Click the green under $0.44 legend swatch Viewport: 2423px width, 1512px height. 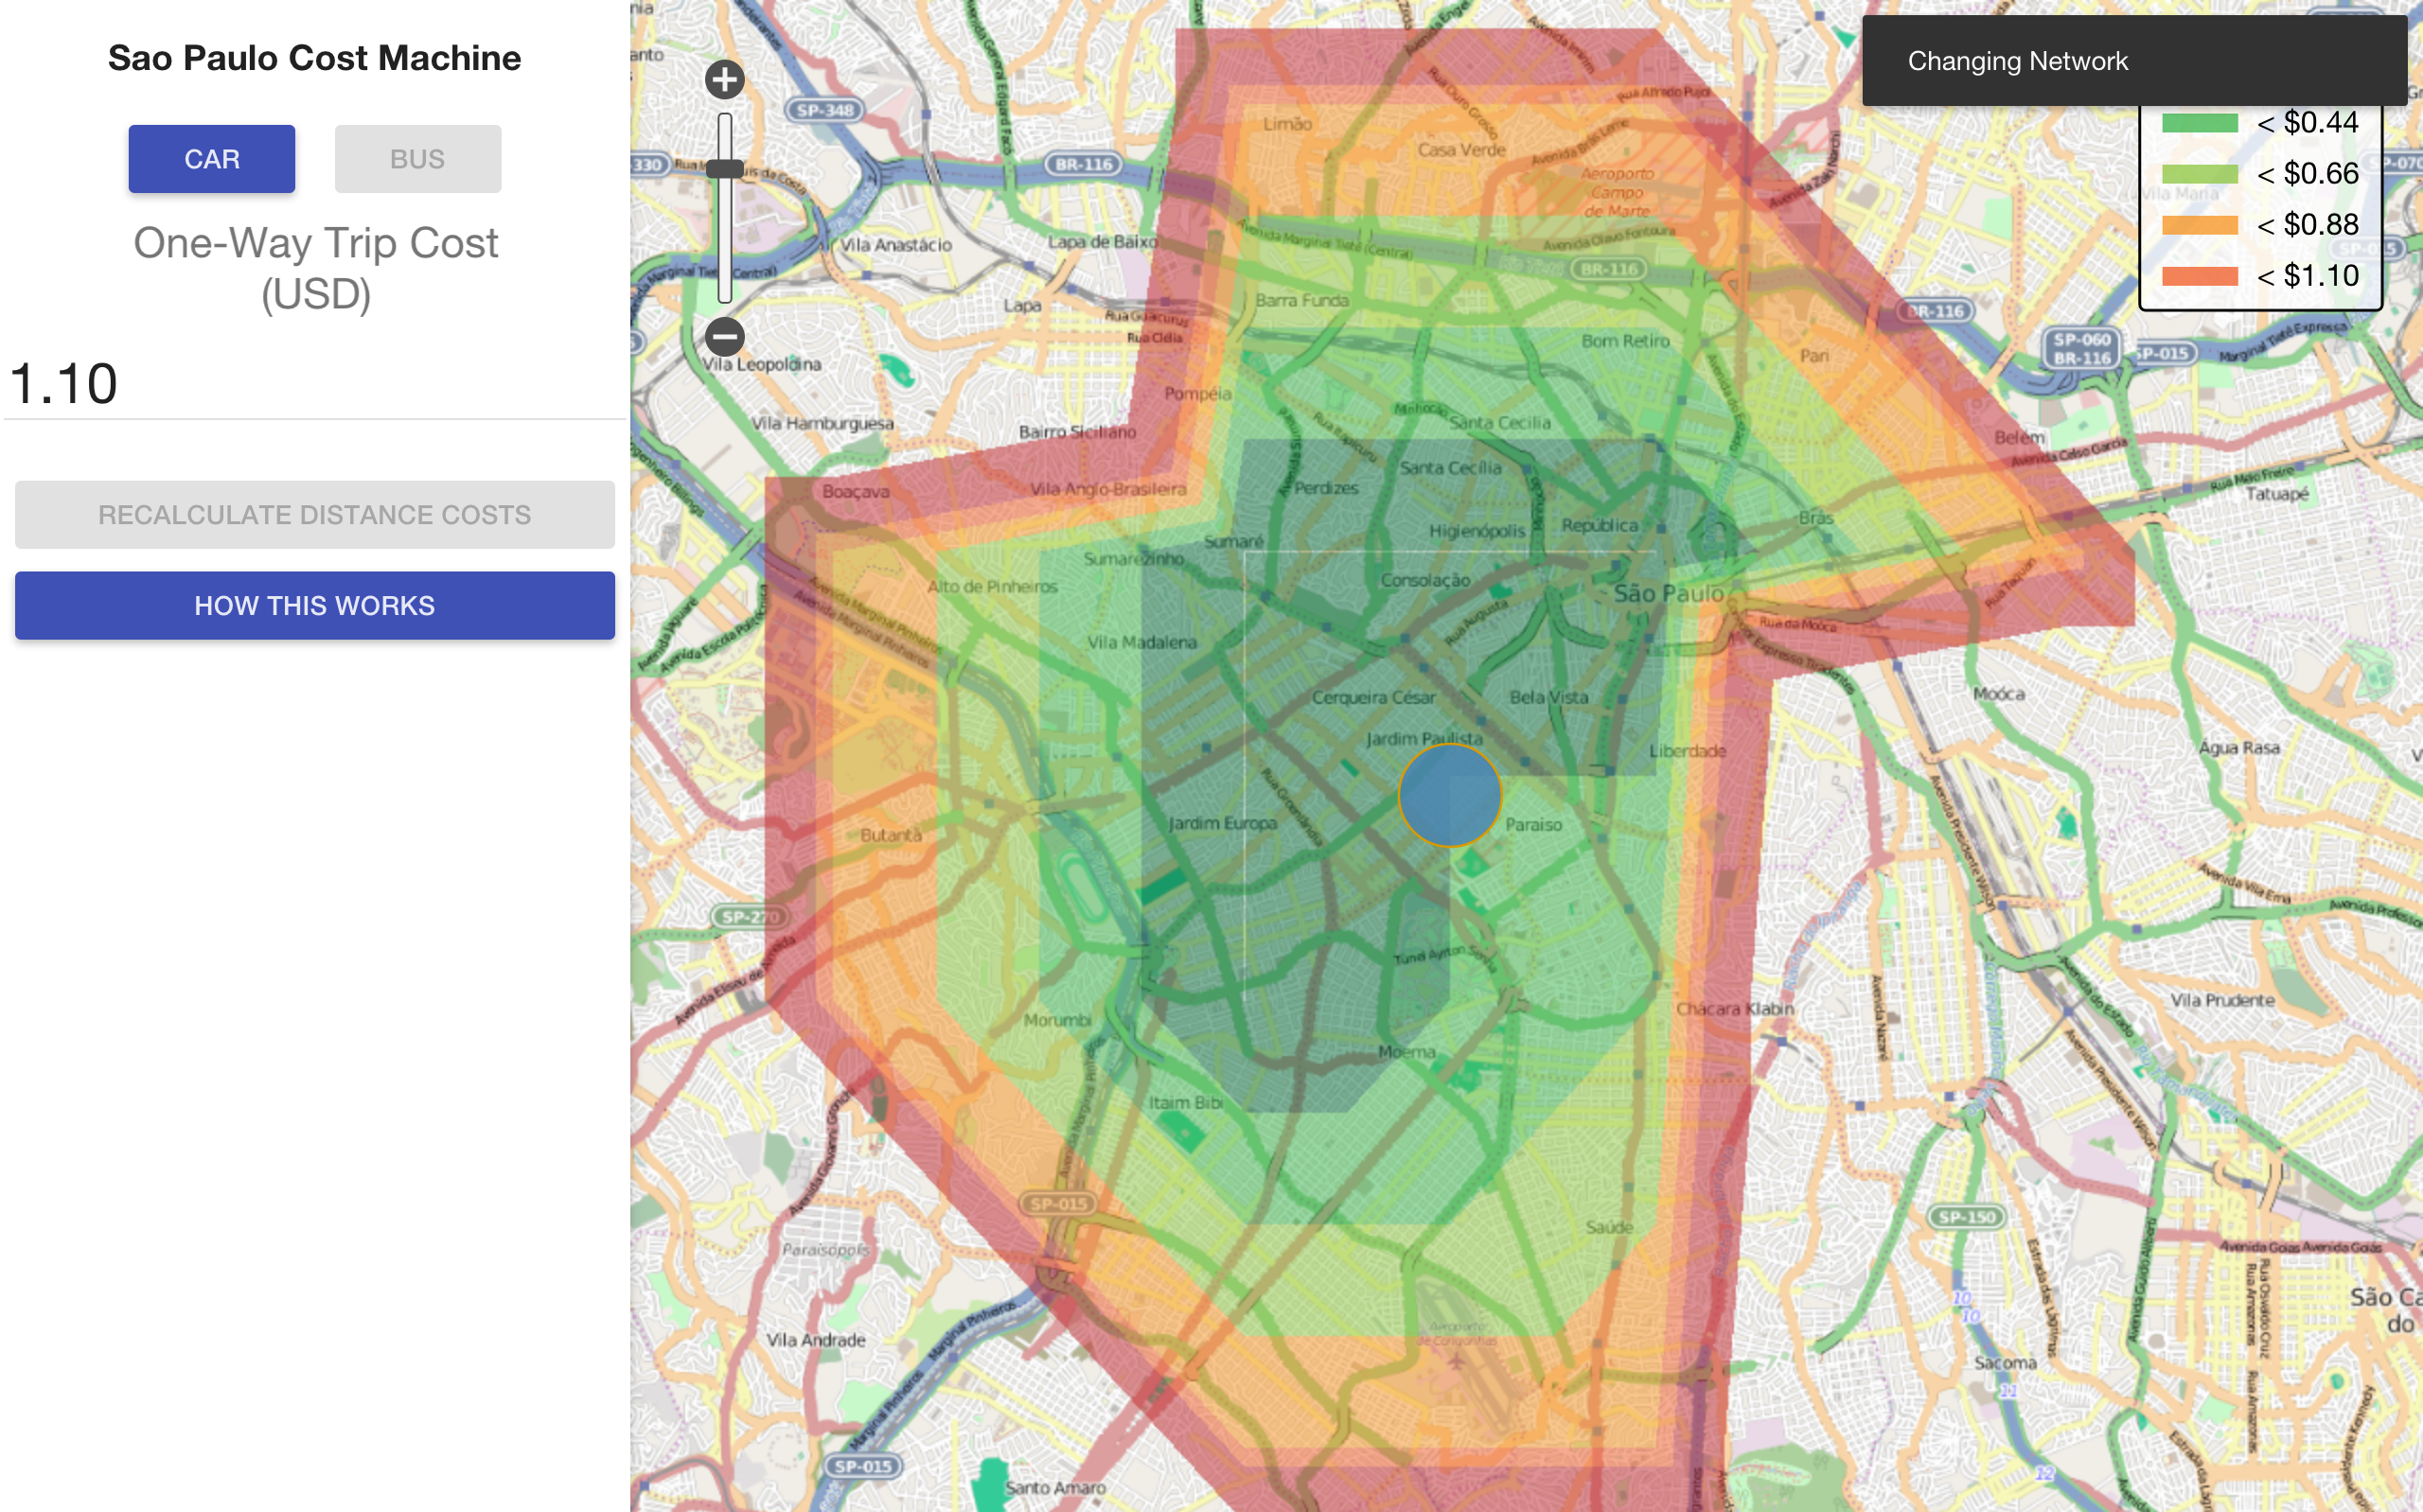2199,123
